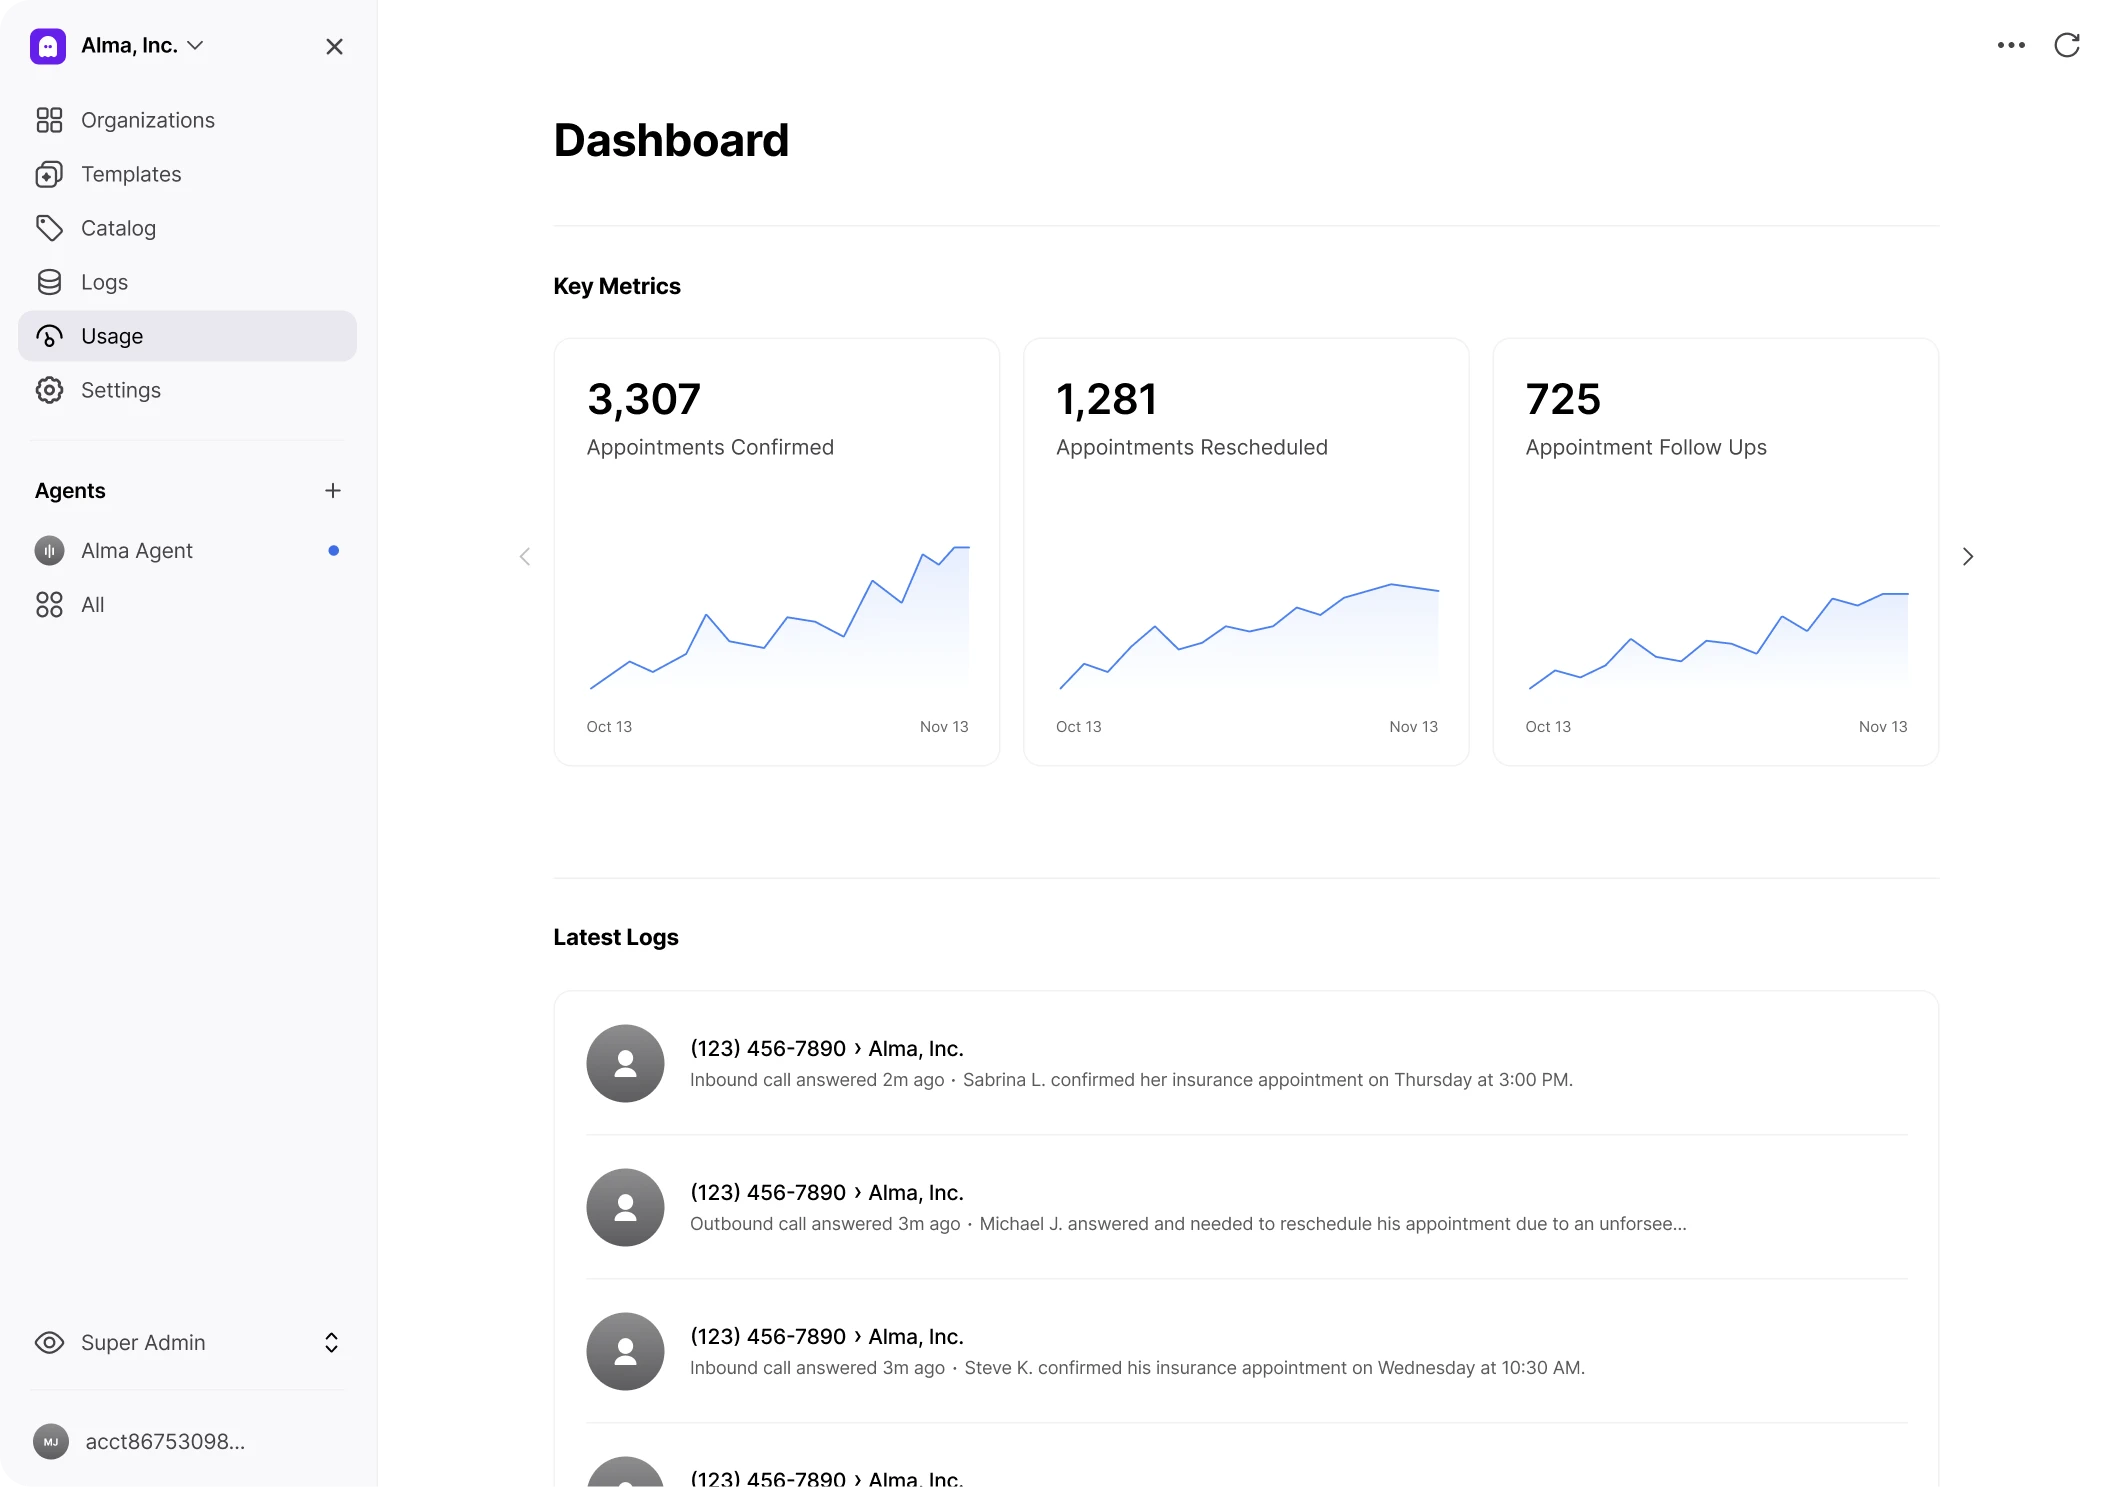
Task: Click the Templates icon
Action: [x=49, y=174]
